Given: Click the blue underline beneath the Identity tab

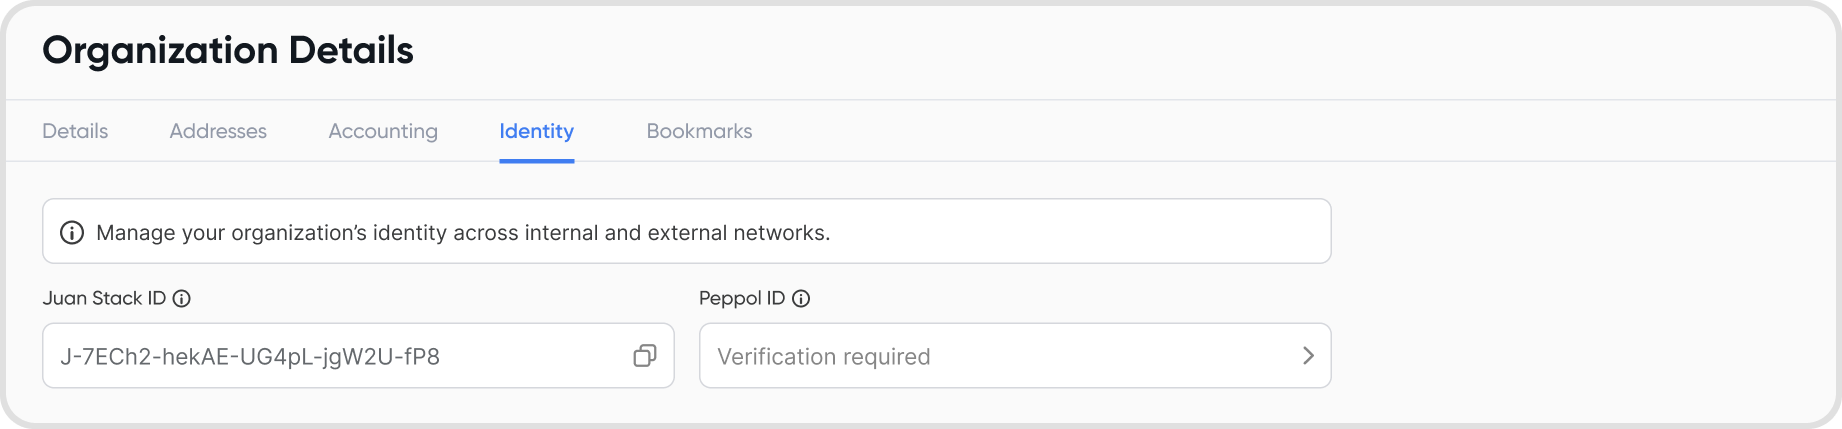Looking at the screenshot, I should coord(537,160).
